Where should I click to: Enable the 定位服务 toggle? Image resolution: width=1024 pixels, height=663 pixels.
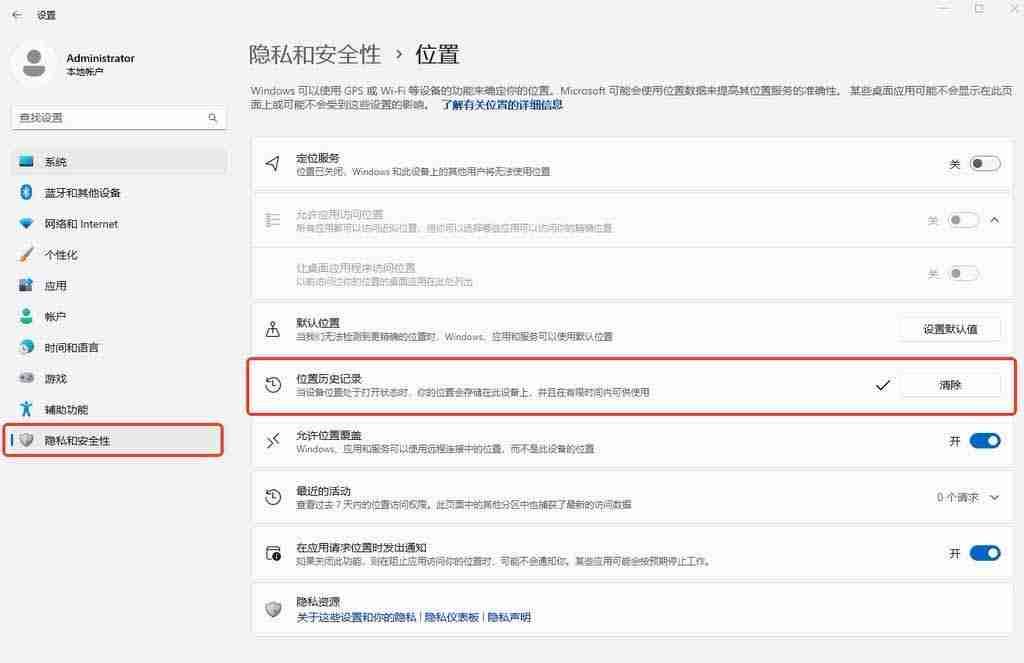pyautogui.click(x=983, y=163)
